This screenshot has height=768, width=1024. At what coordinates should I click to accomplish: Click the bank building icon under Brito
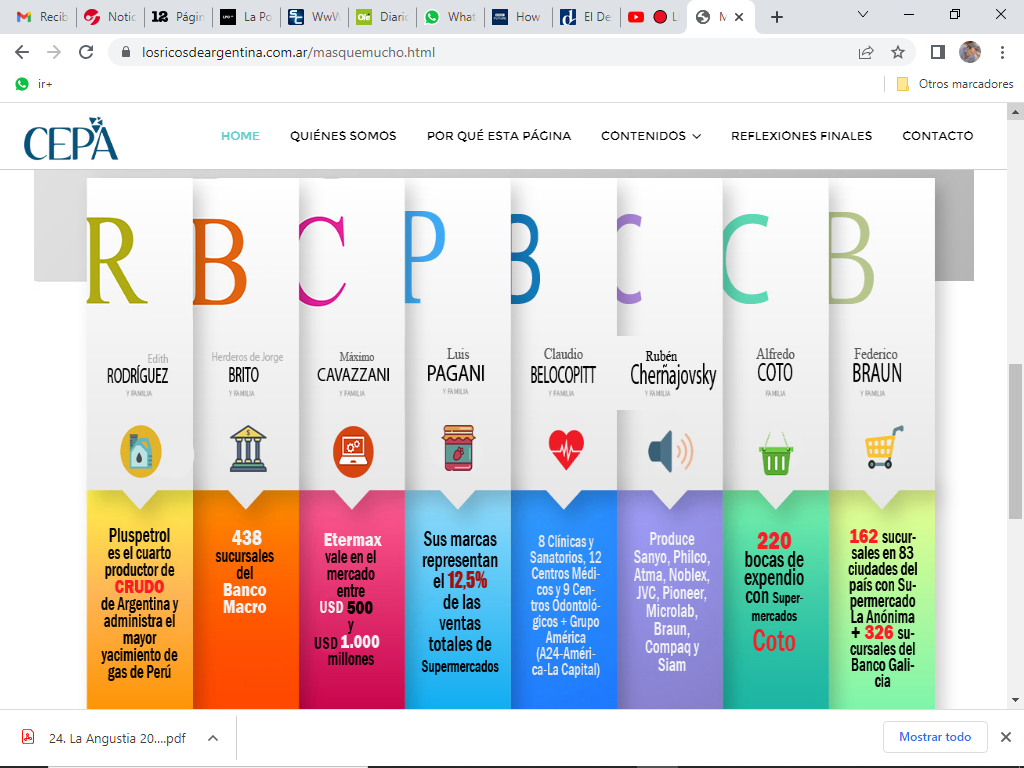pos(245,450)
